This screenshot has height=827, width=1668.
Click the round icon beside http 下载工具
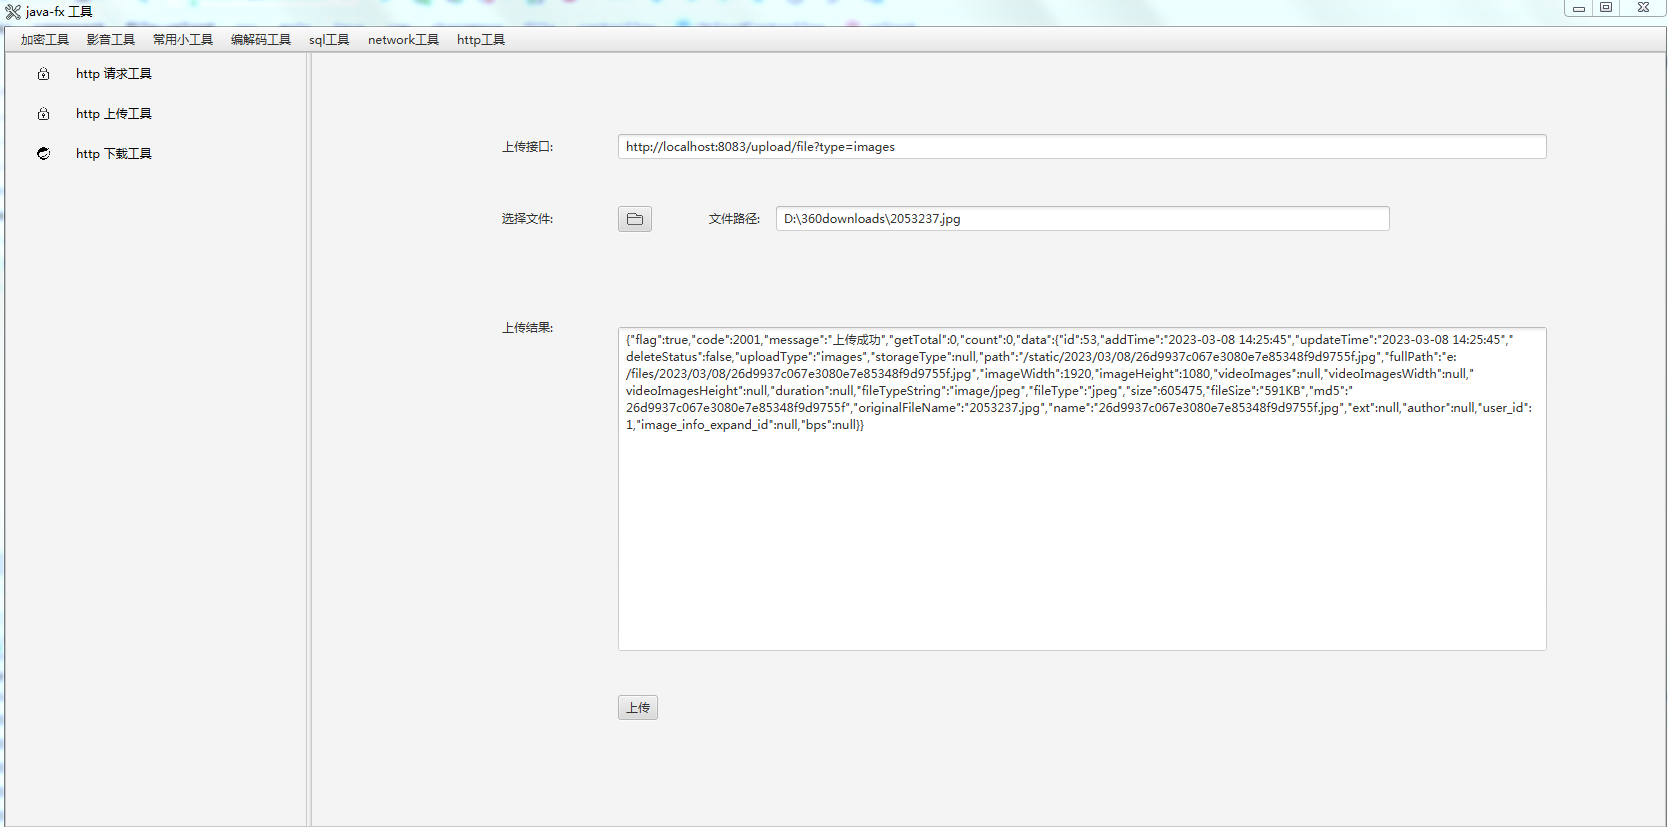(43, 154)
